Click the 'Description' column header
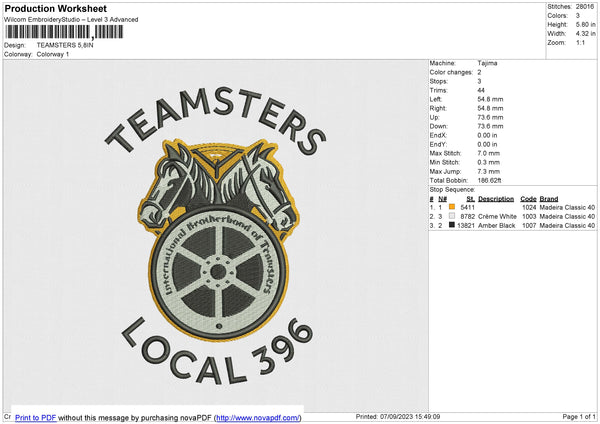The width and height of the screenshot is (600, 424). click(496, 199)
